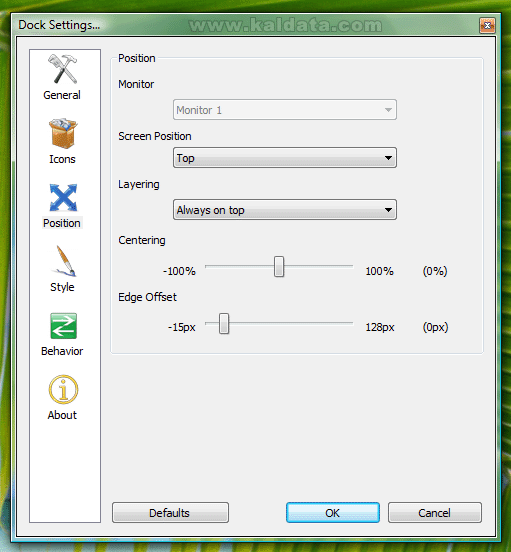Click the Always on top combo box text
Screen dimensions: 511x552
coord(210,210)
